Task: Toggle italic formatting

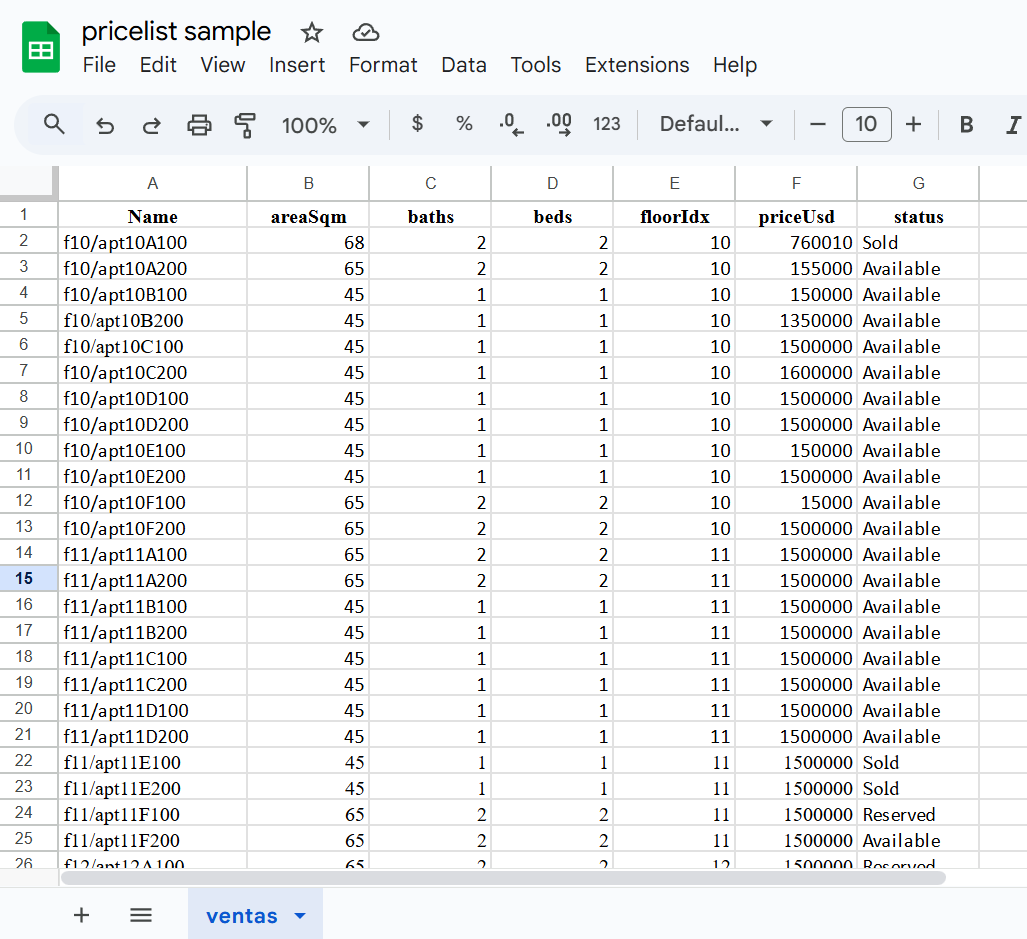Action: pyautogui.click(x=1013, y=124)
